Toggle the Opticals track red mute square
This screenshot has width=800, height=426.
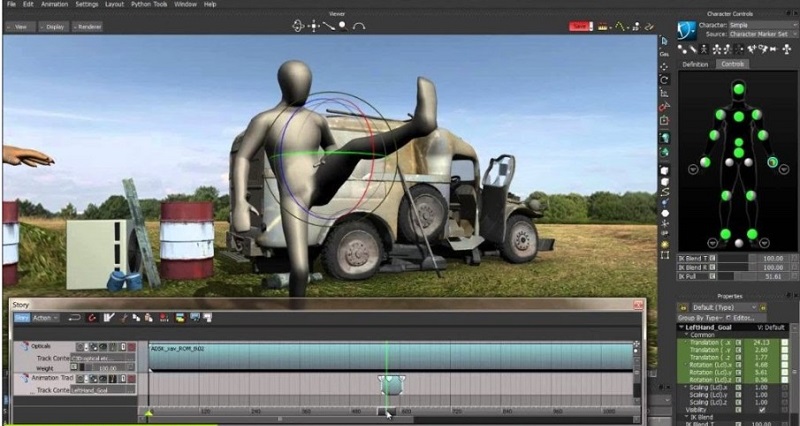(131, 347)
